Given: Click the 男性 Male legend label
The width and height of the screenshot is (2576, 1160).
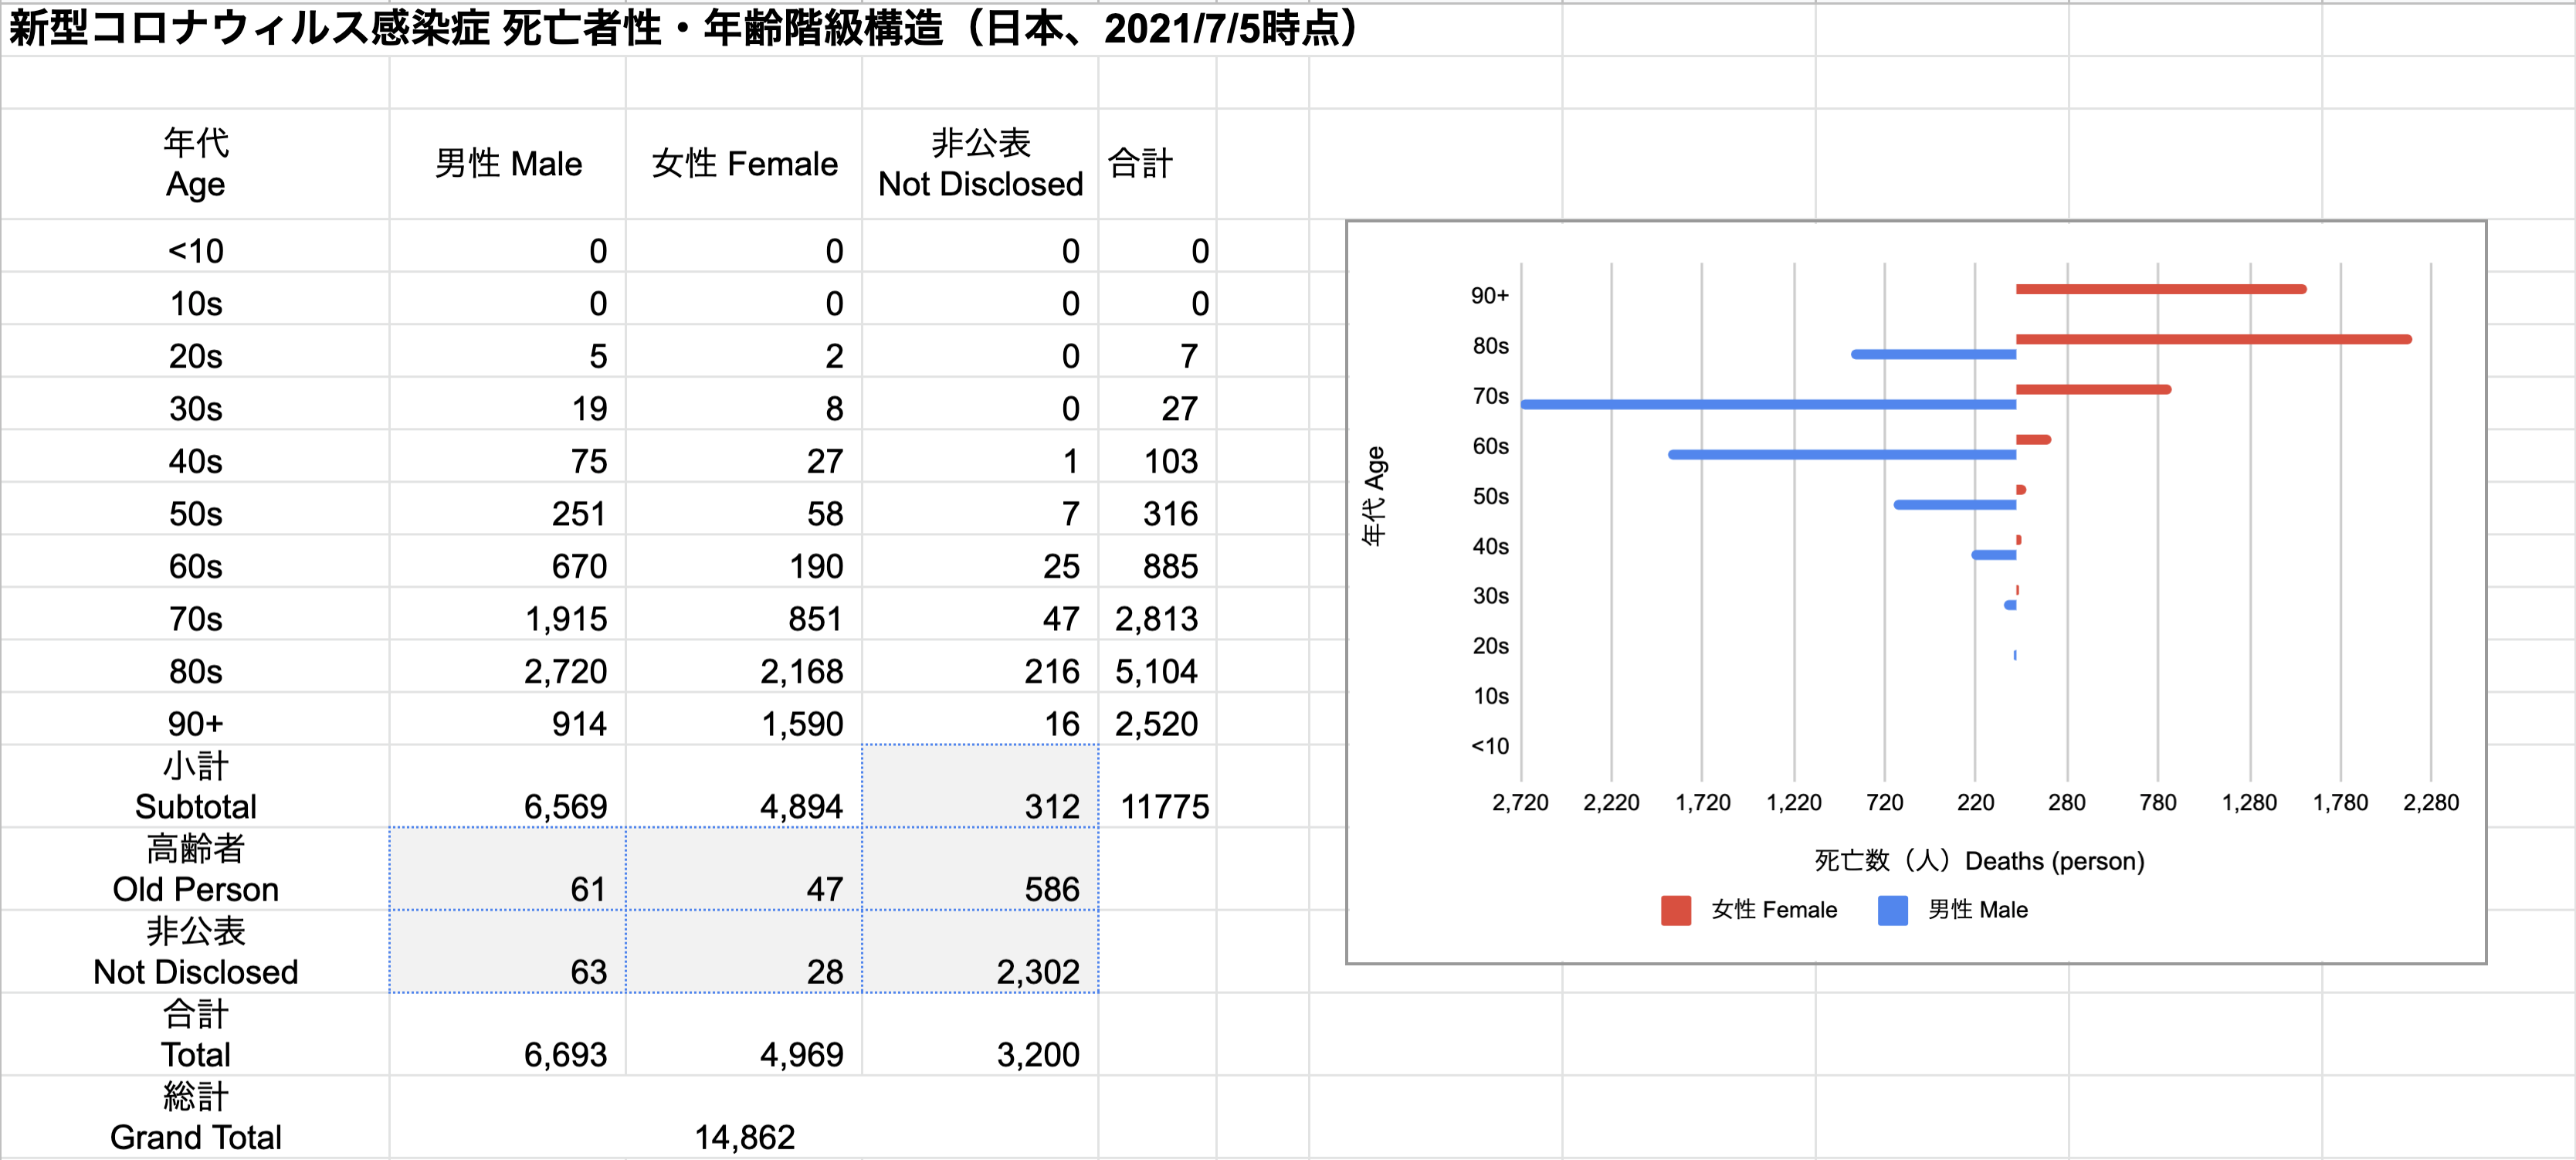Looking at the screenshot, I should tap(1978, 910).
